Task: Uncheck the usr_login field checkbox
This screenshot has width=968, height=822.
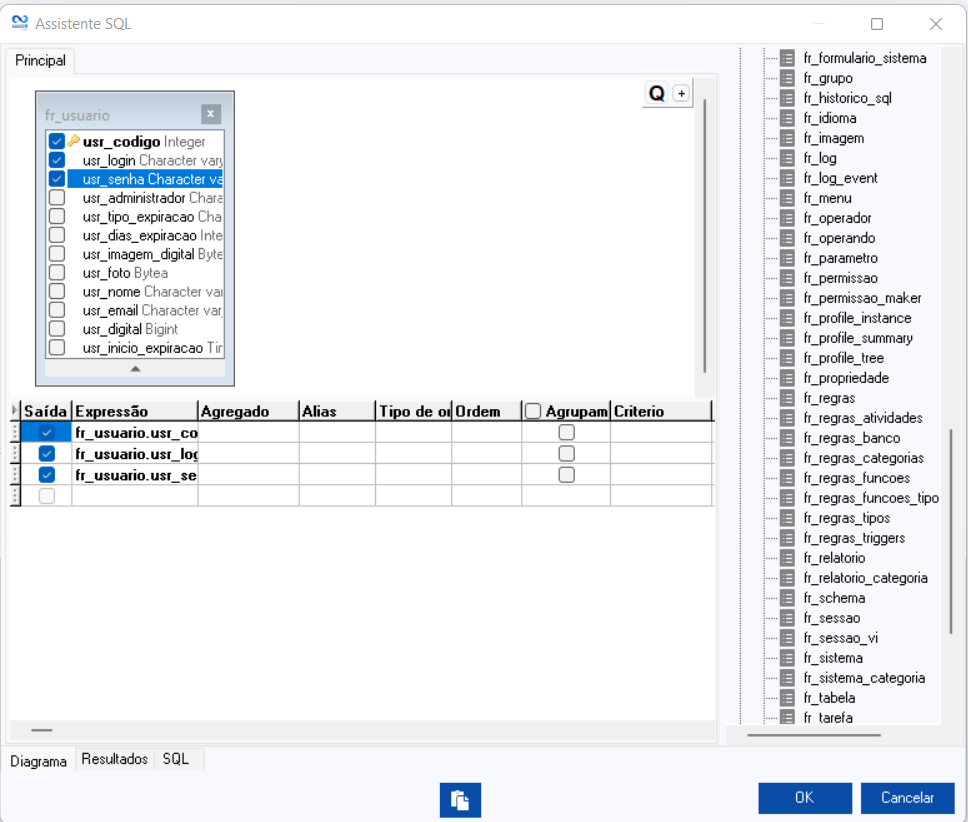Action: (x=57, y=160)
